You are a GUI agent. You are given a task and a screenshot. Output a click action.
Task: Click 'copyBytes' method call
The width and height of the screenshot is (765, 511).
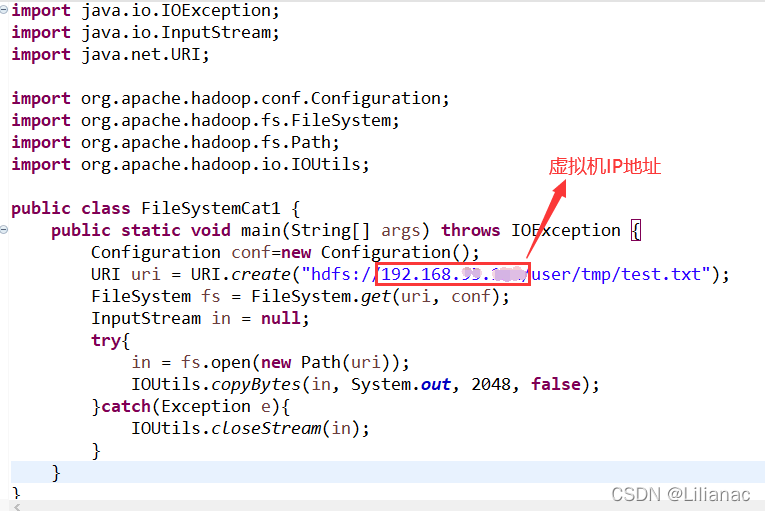click(256, 384)
